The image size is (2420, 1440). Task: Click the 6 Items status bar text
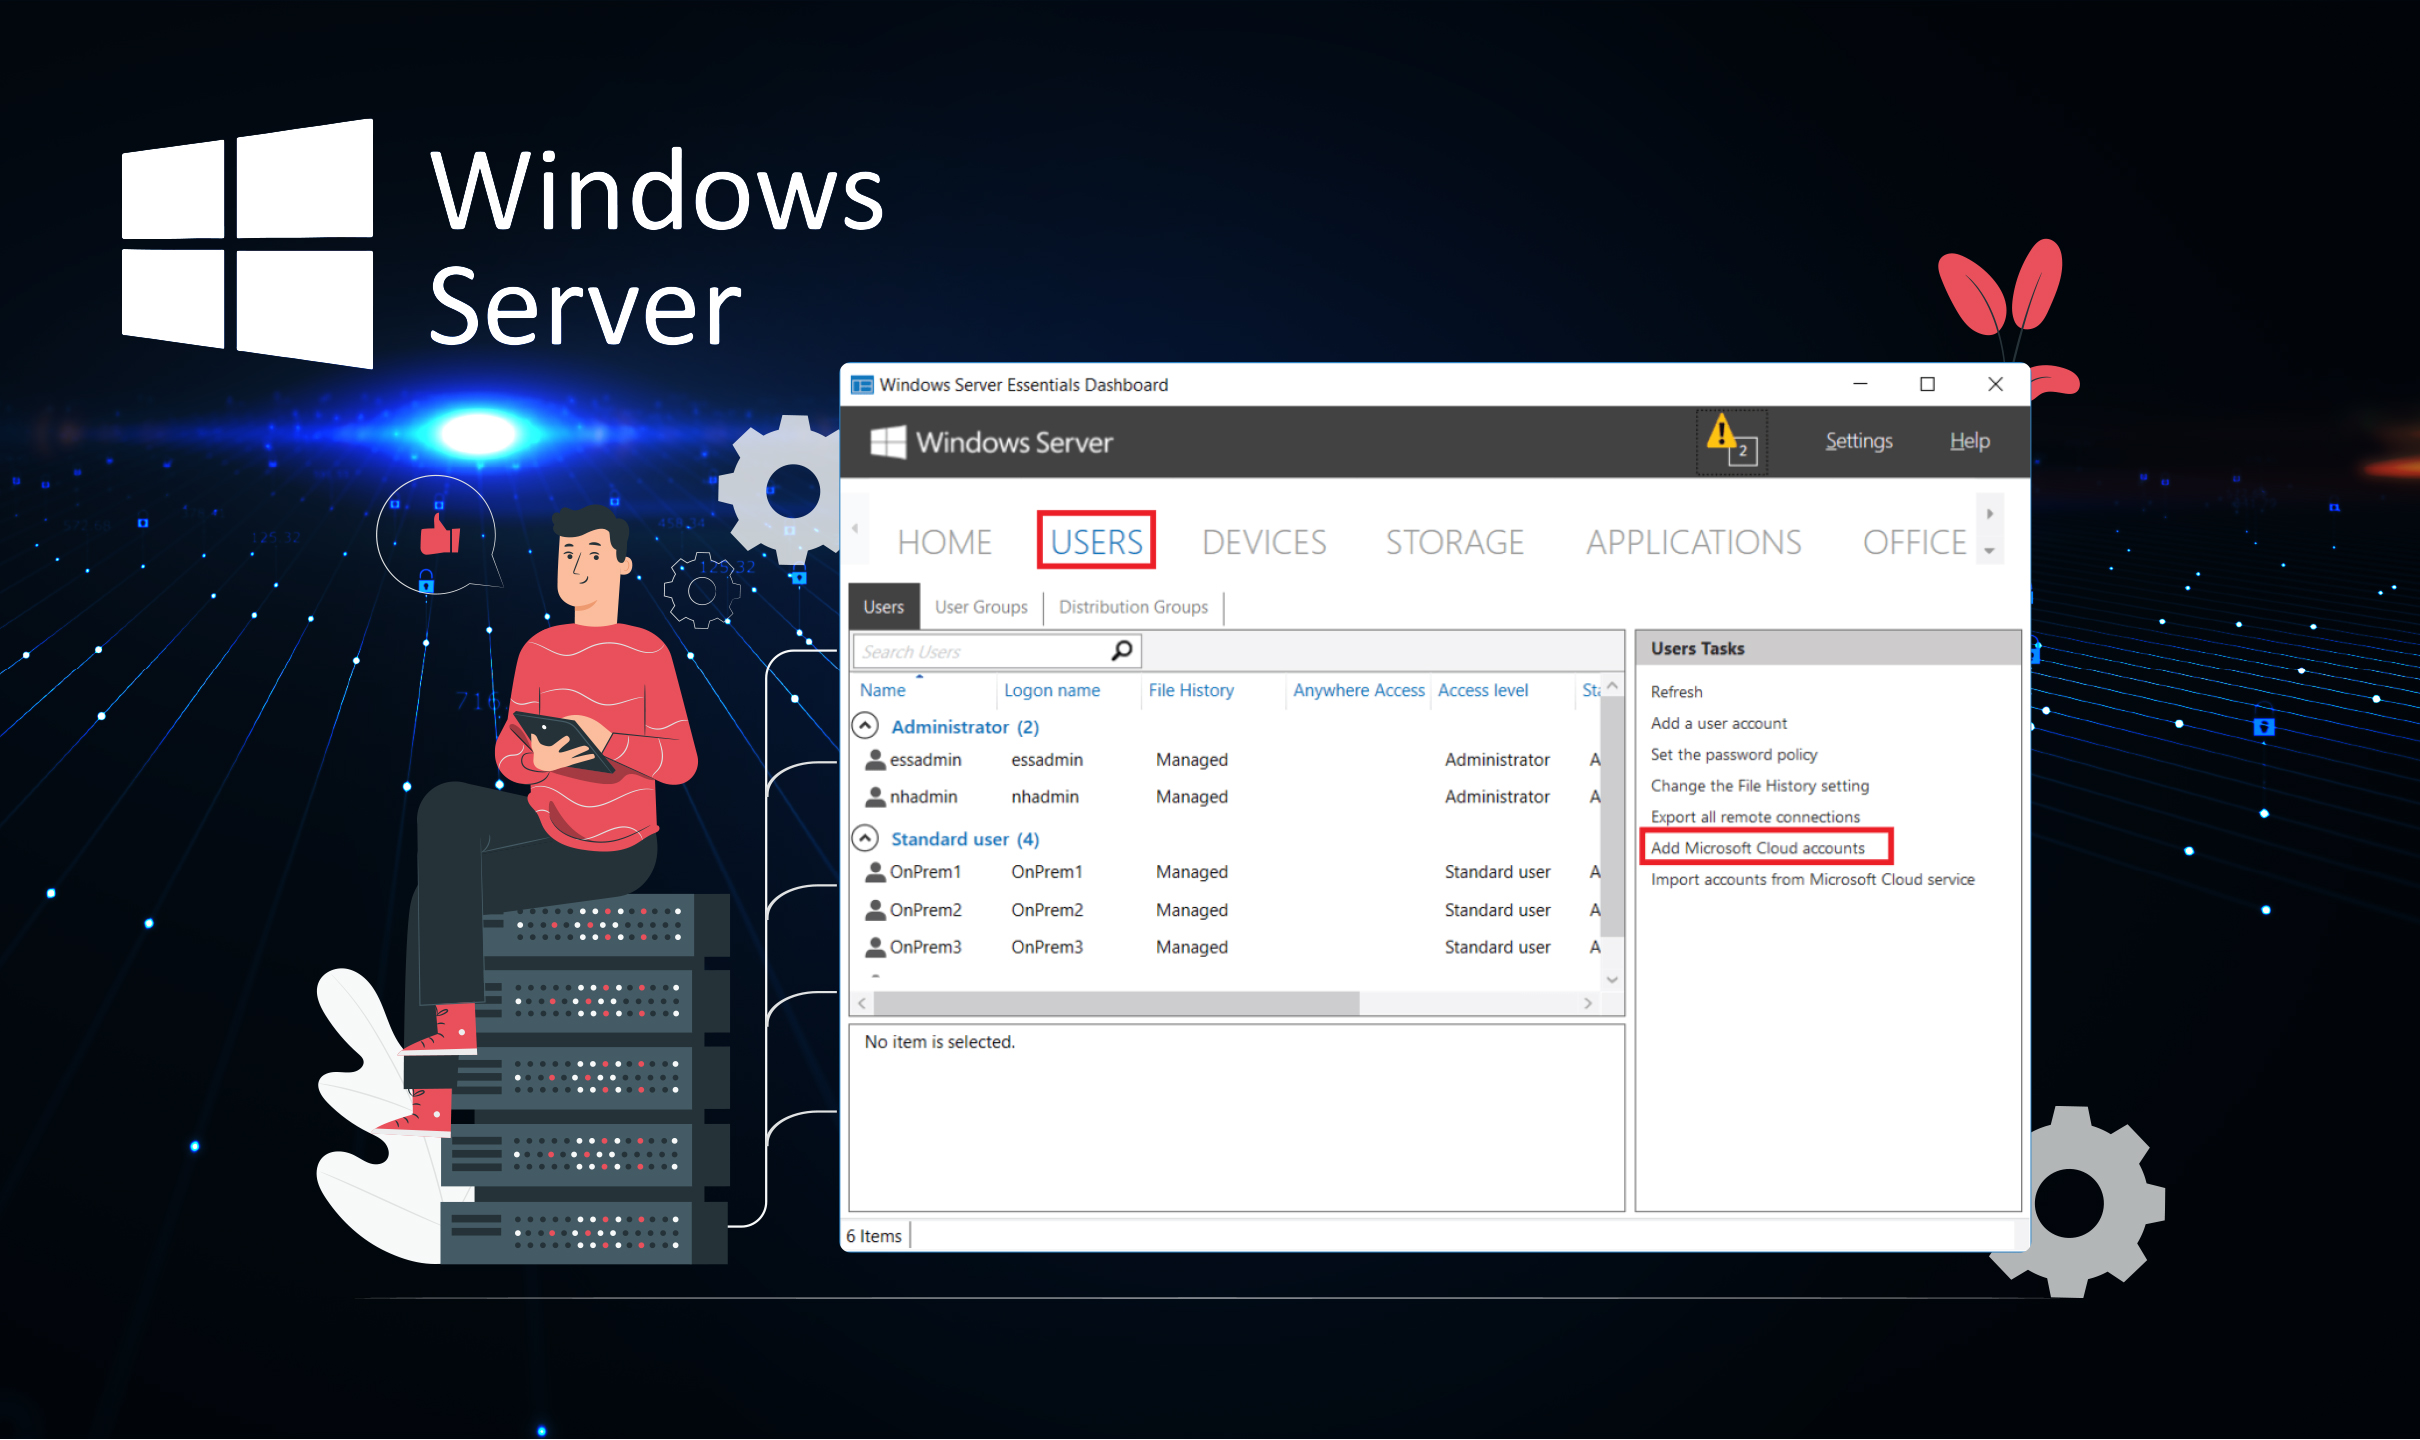click(873, 1236)
